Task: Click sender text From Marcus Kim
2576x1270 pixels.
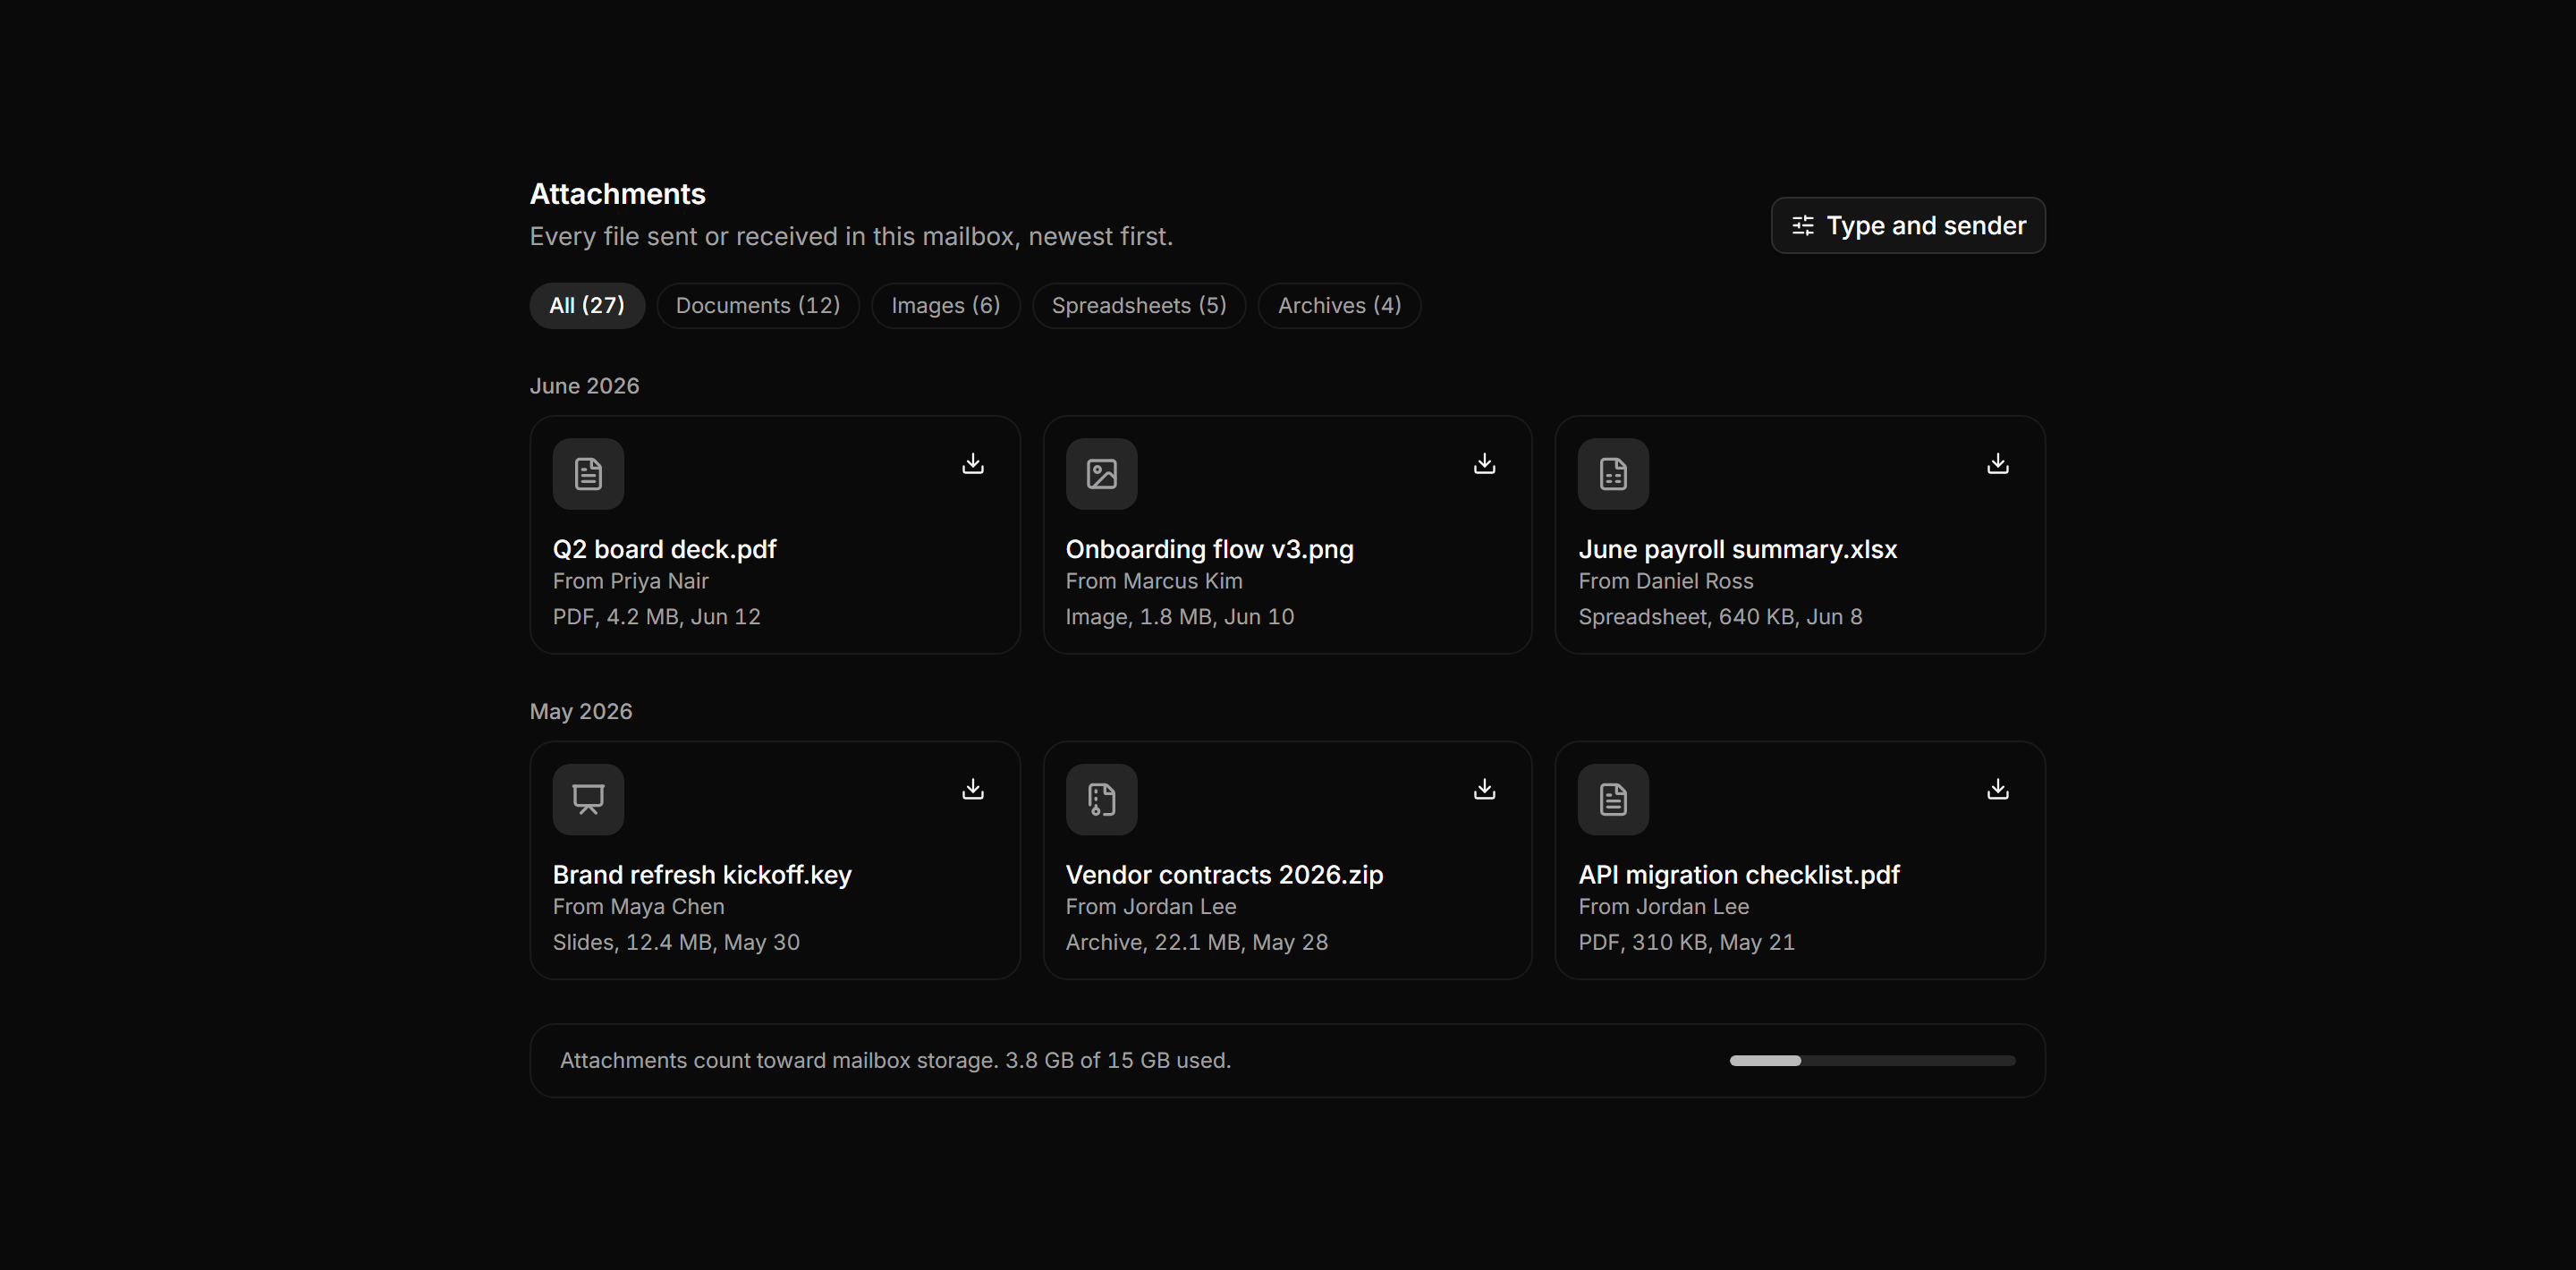Action: point(1154,581)
